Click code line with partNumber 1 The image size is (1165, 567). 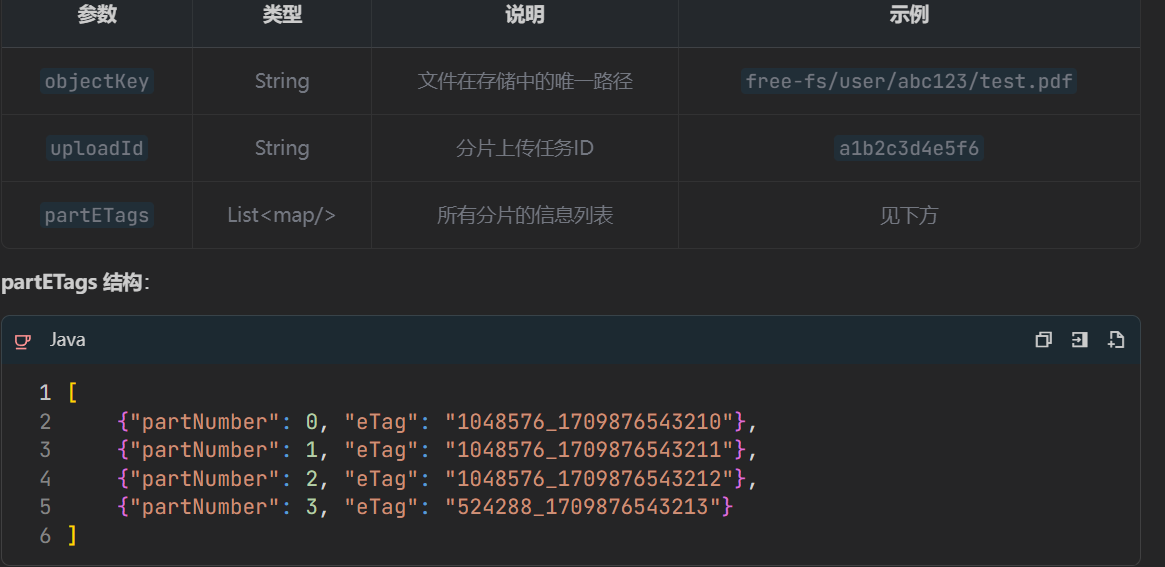(438, 450)
